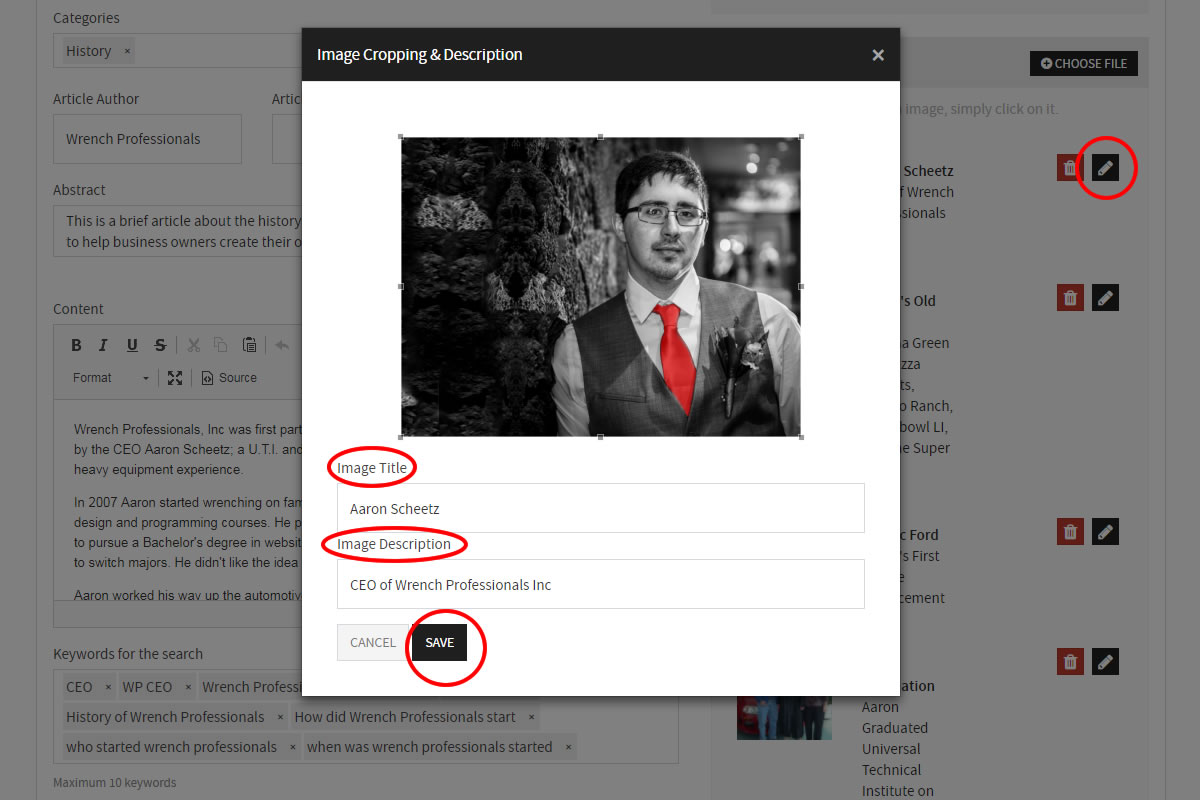Switch editor to Source view

coord(229,378)
